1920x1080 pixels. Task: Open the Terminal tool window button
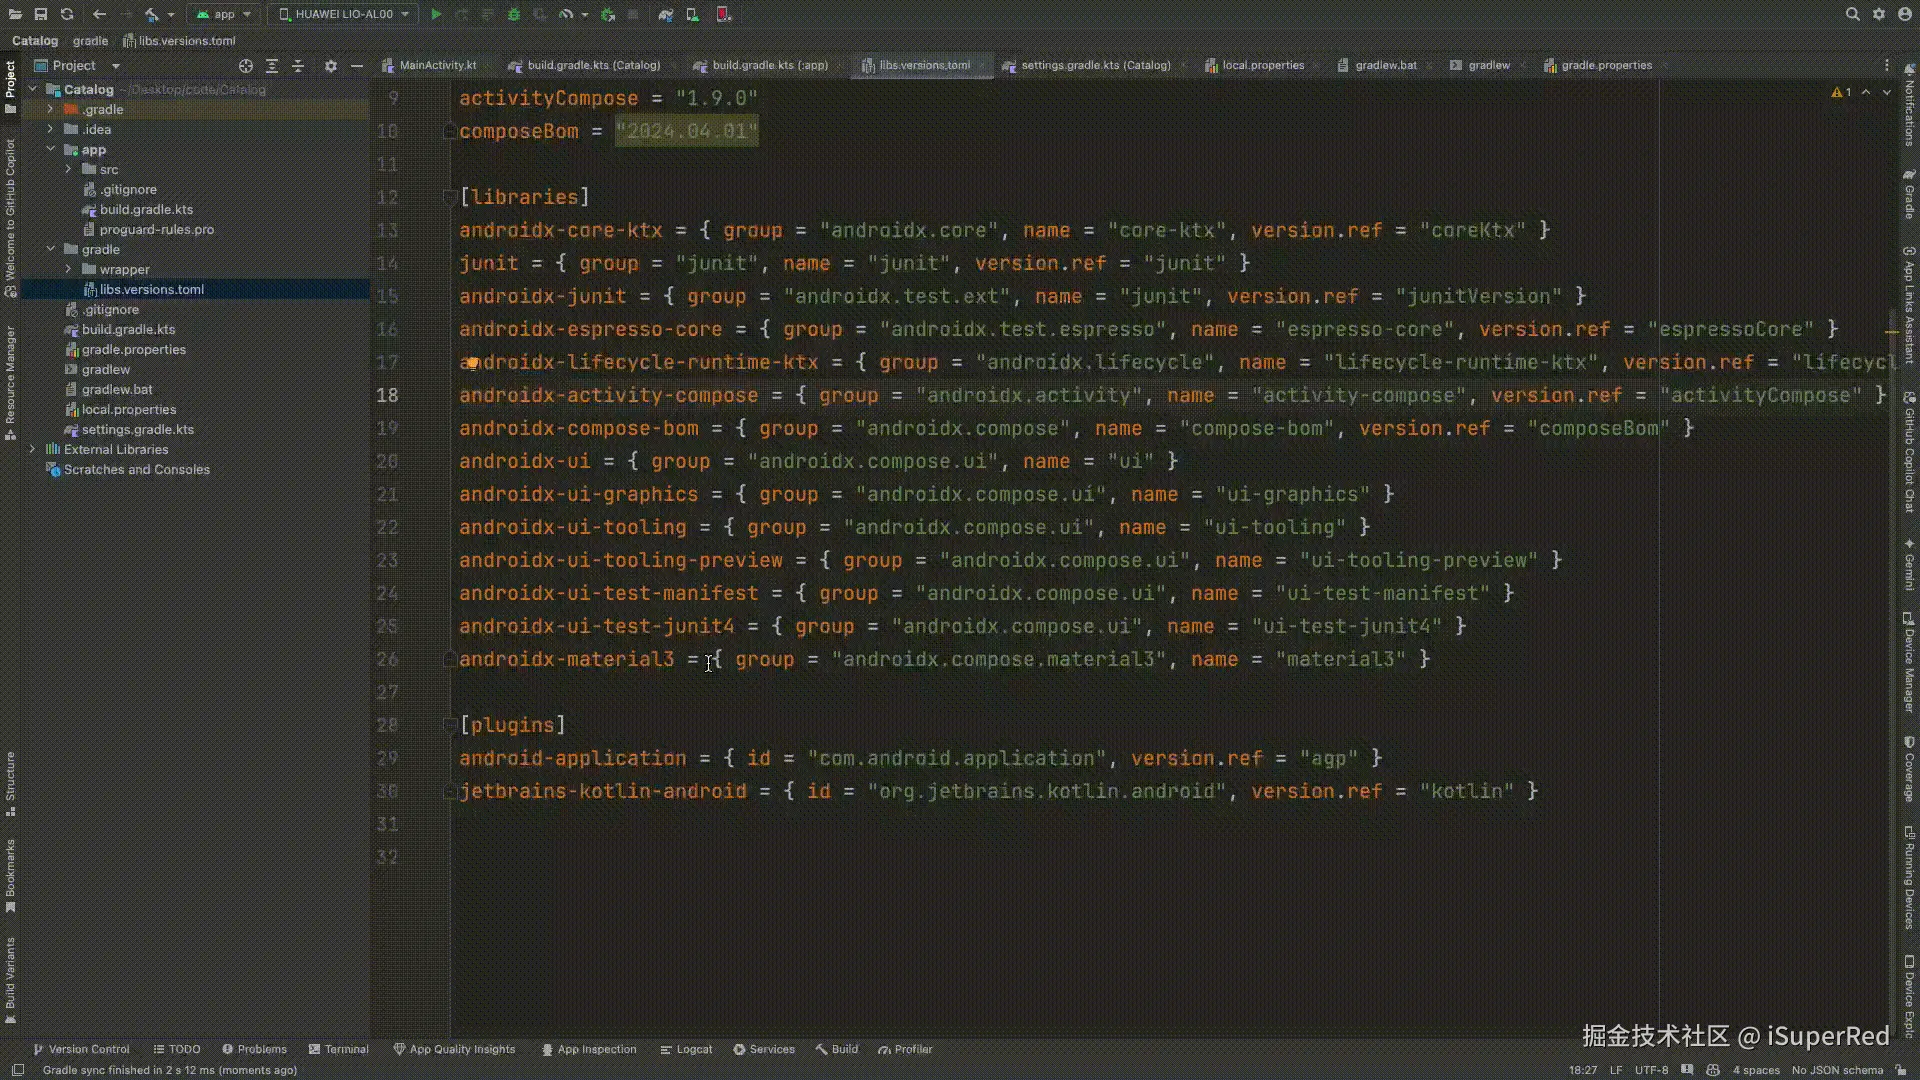(338, 1049)
